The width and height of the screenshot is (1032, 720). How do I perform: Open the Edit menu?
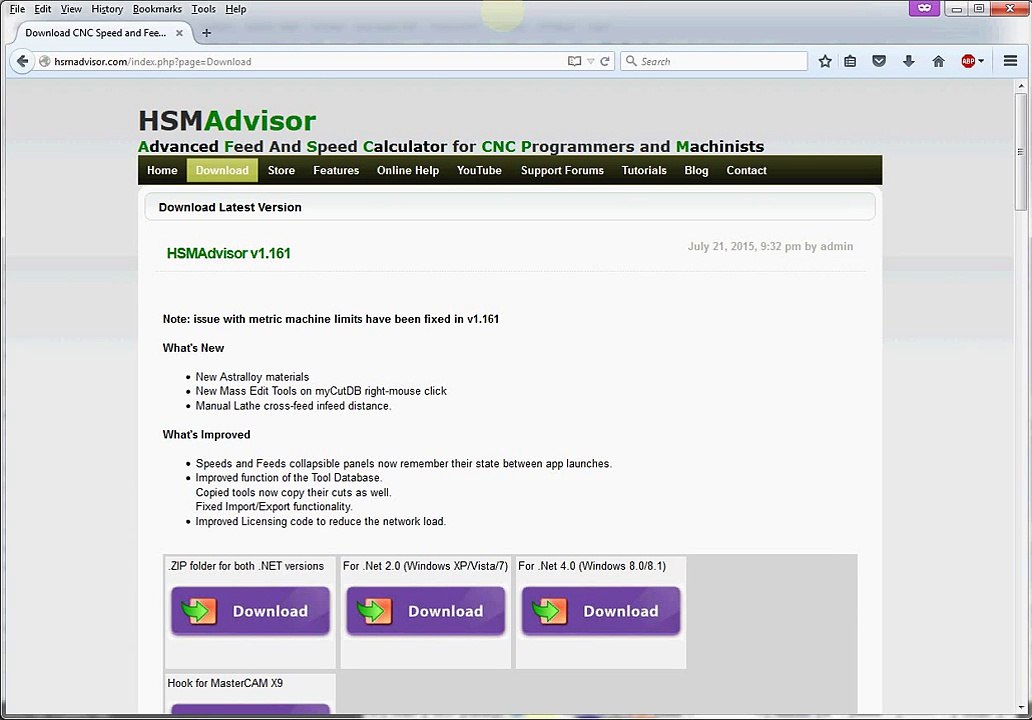[x=43, y=9]
